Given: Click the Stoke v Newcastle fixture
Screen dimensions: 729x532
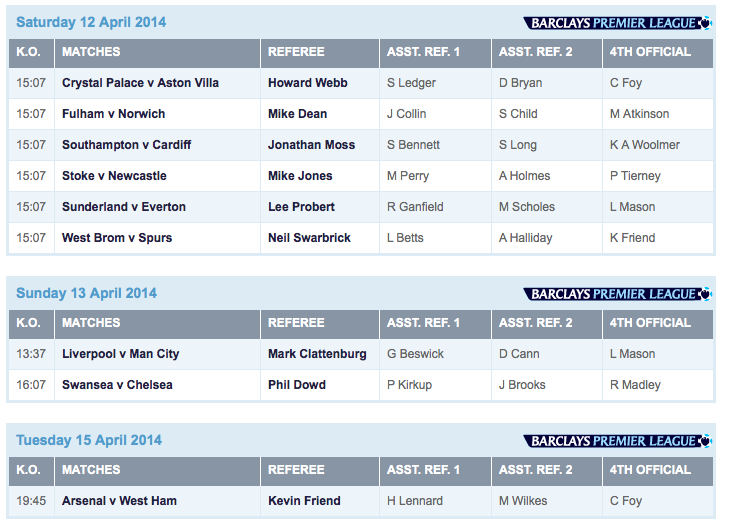Looking at the screenshot, I should (x=114, y=176).
